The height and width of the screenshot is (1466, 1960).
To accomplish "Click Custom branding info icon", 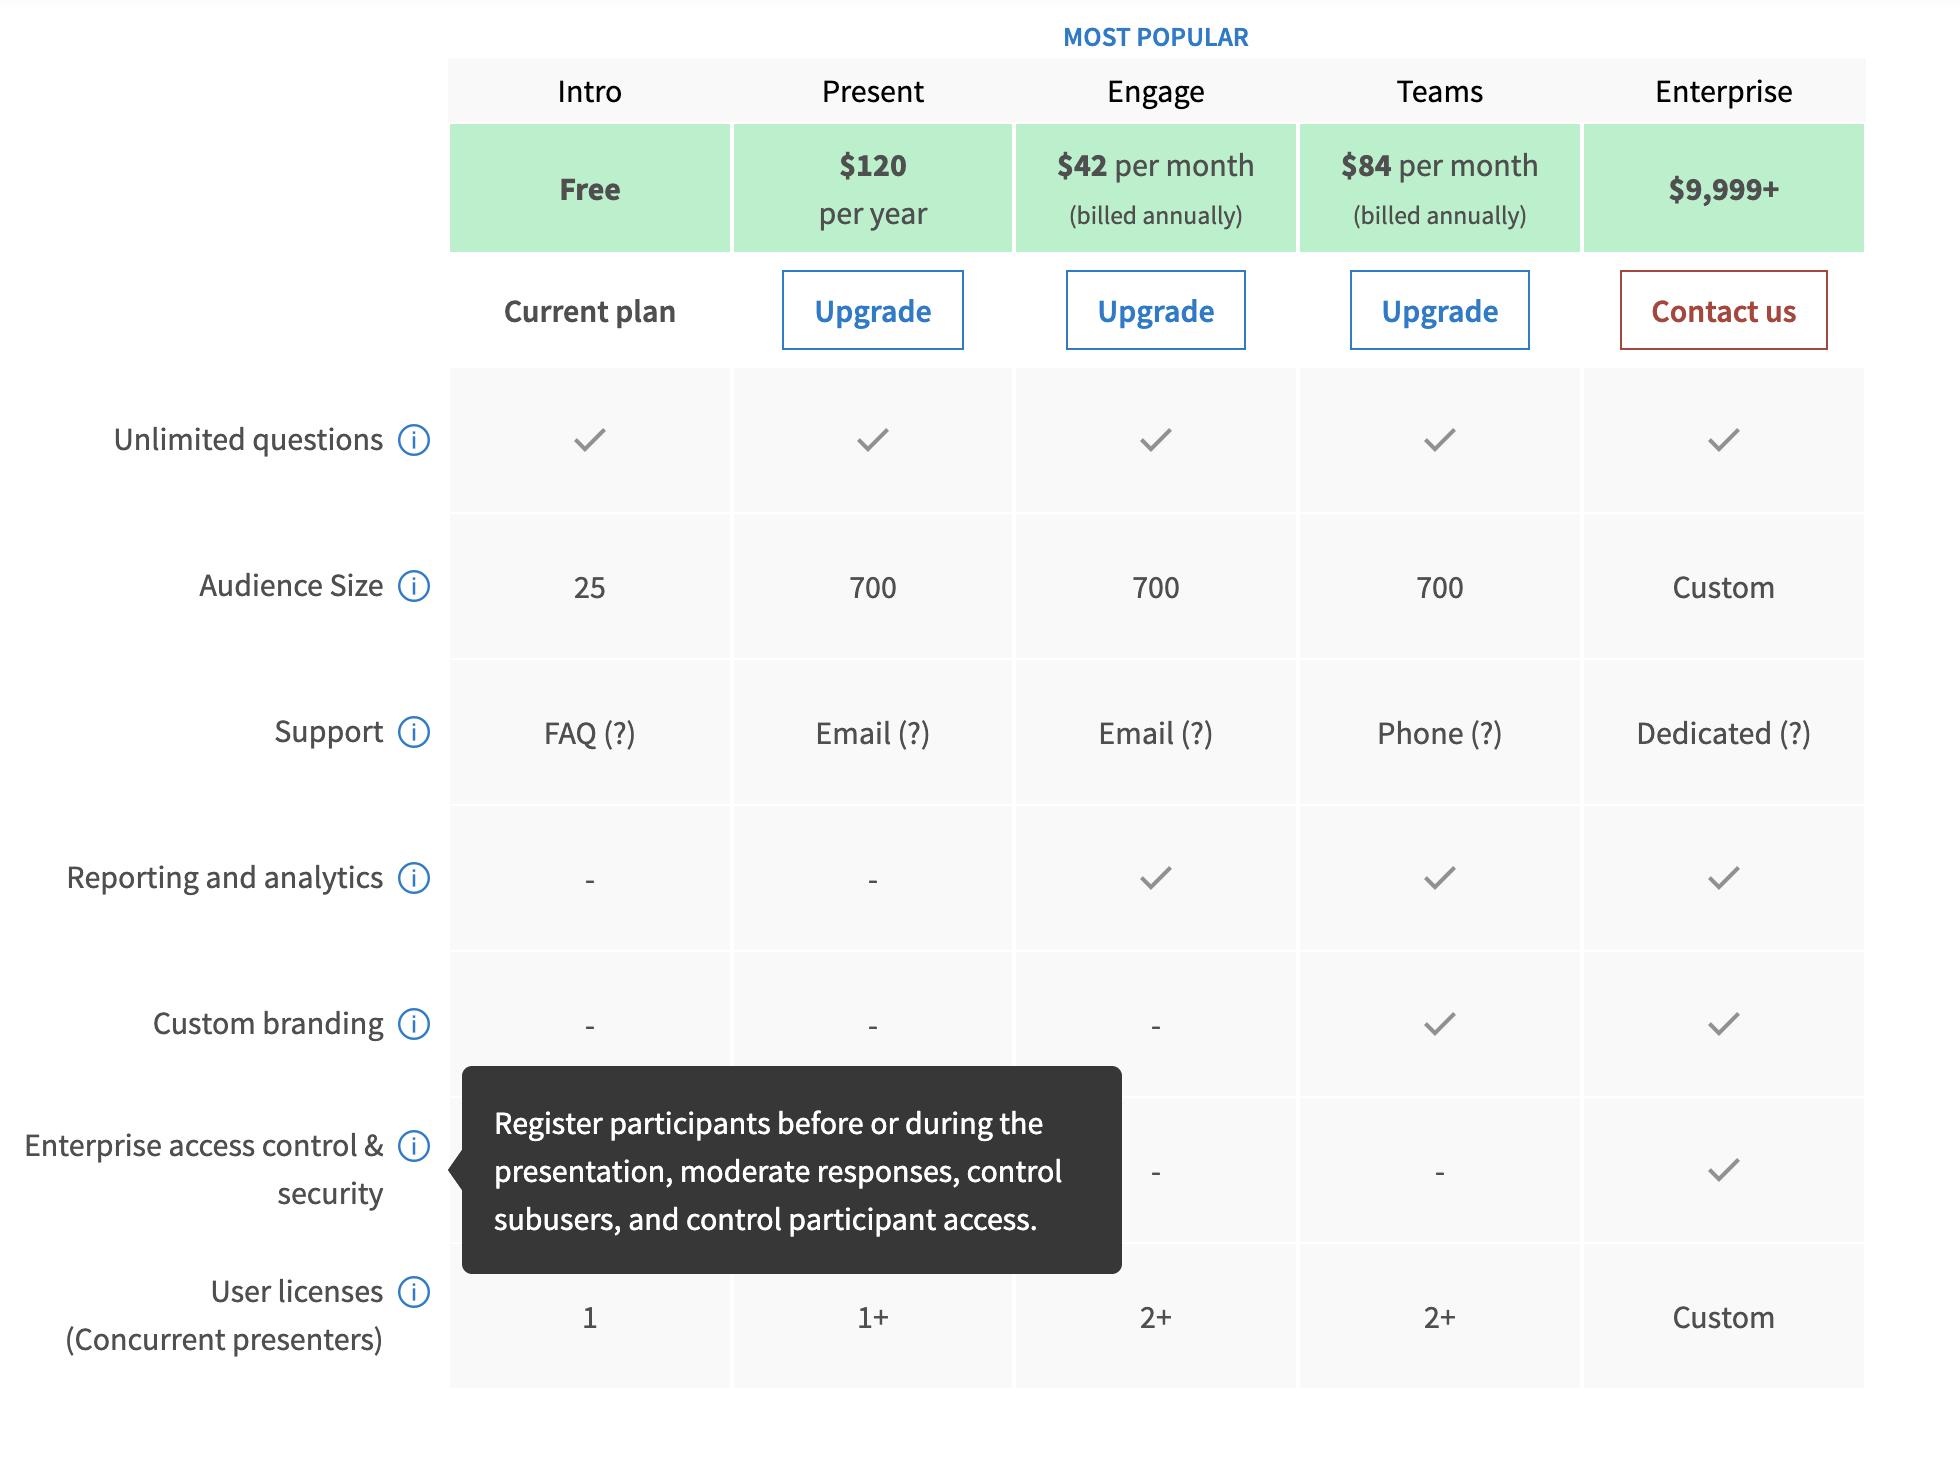I will point(414,1024).
